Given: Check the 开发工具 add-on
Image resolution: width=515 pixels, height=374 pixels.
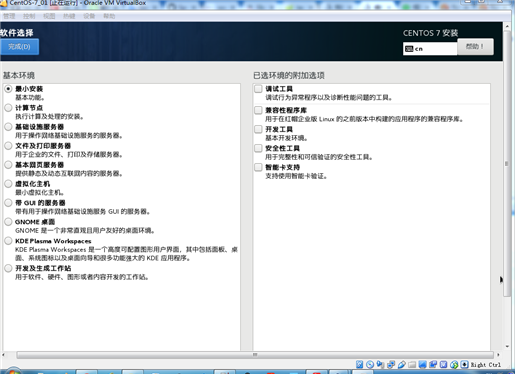Looking at the screenshot, I should (x=258, y=129).
